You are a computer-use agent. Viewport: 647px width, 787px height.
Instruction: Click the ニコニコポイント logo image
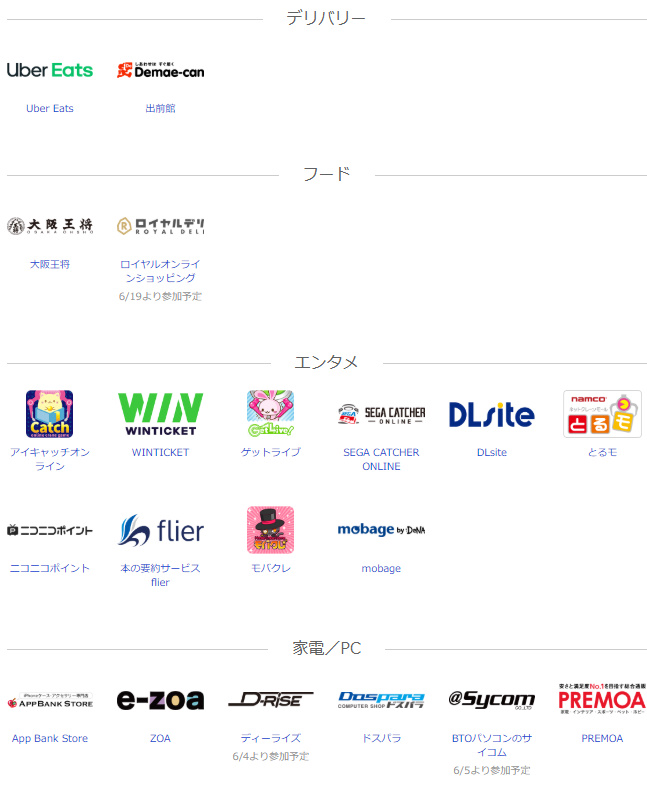[50, 530]
